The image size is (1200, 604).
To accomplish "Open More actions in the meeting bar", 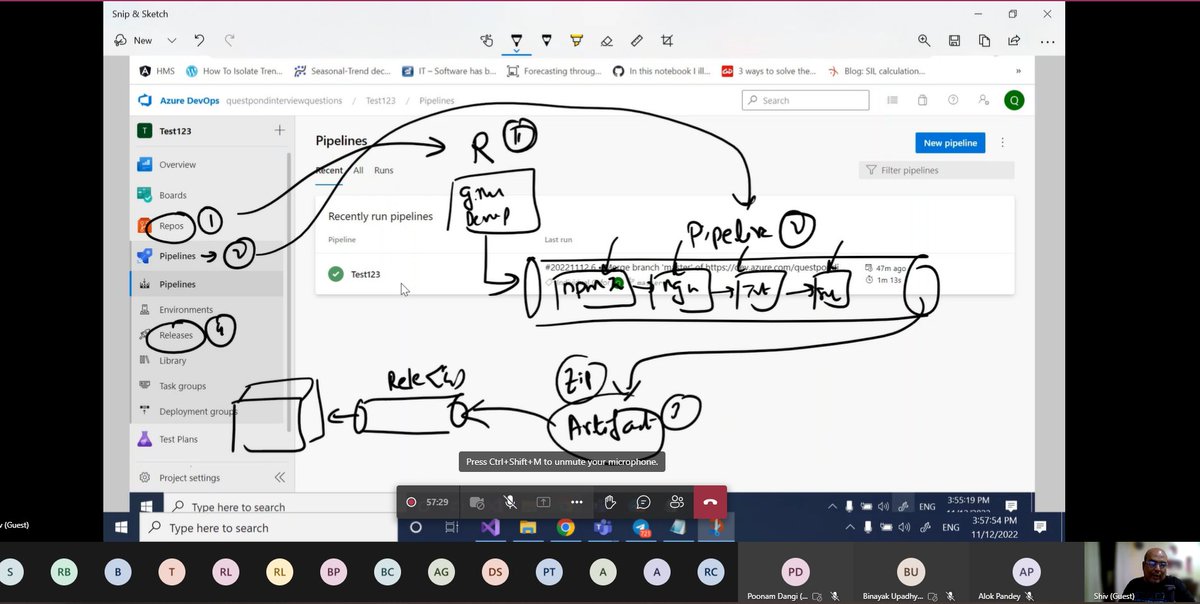I will (576, 502).
